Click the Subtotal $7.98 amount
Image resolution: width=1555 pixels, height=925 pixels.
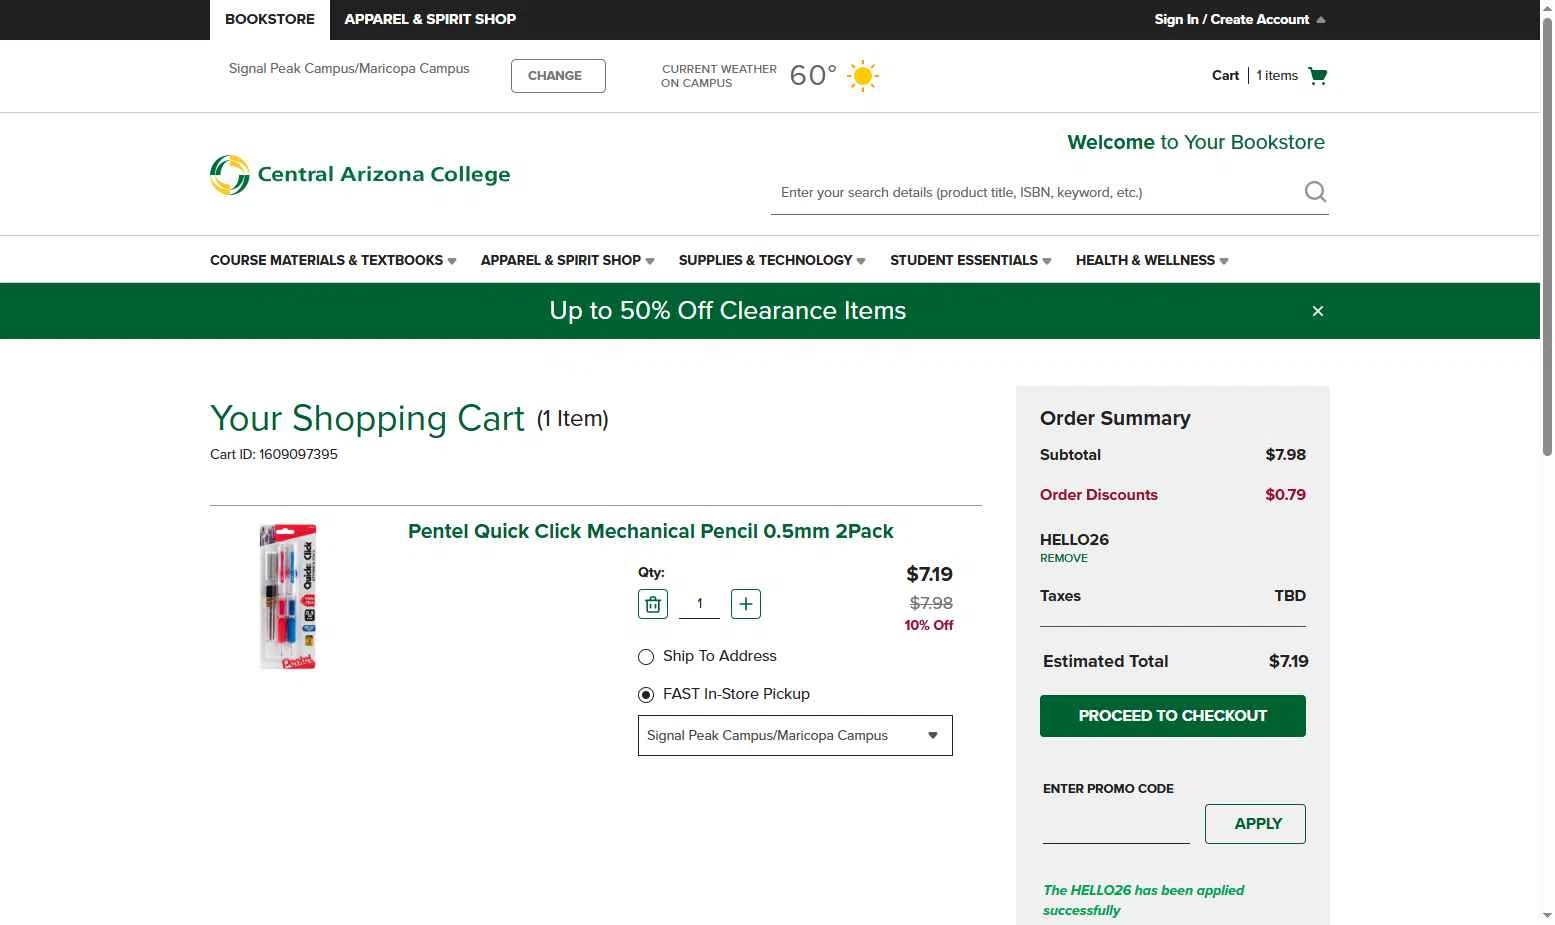(1285, 455)
